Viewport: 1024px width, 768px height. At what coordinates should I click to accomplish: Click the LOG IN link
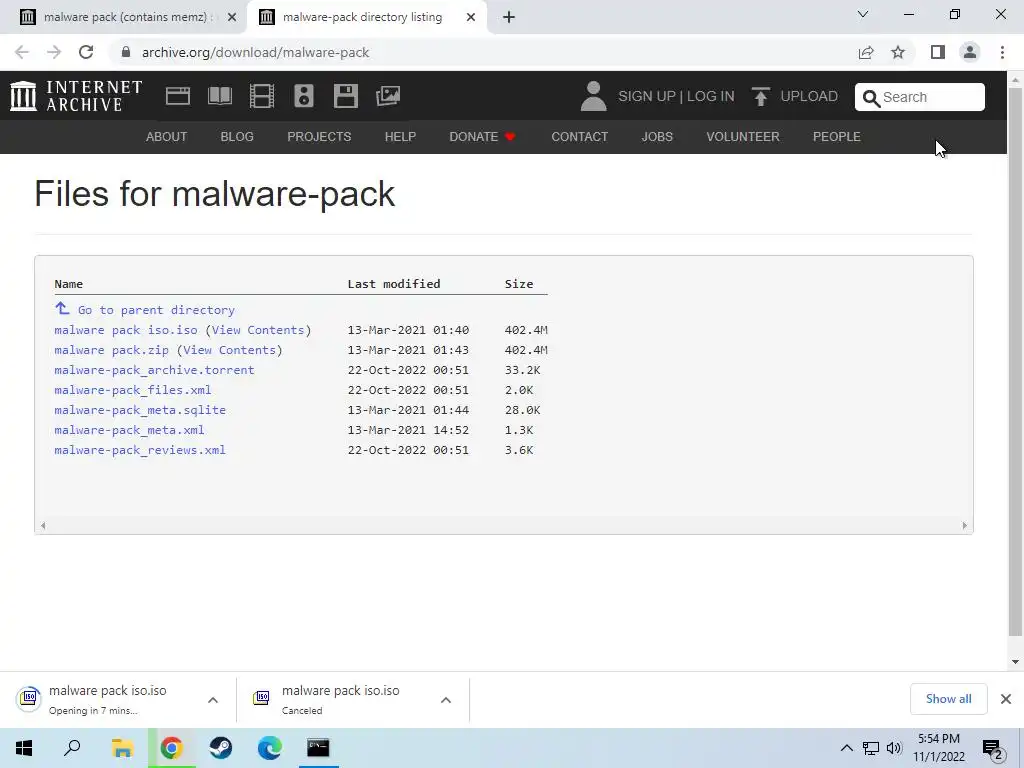(x=711, y=96)
